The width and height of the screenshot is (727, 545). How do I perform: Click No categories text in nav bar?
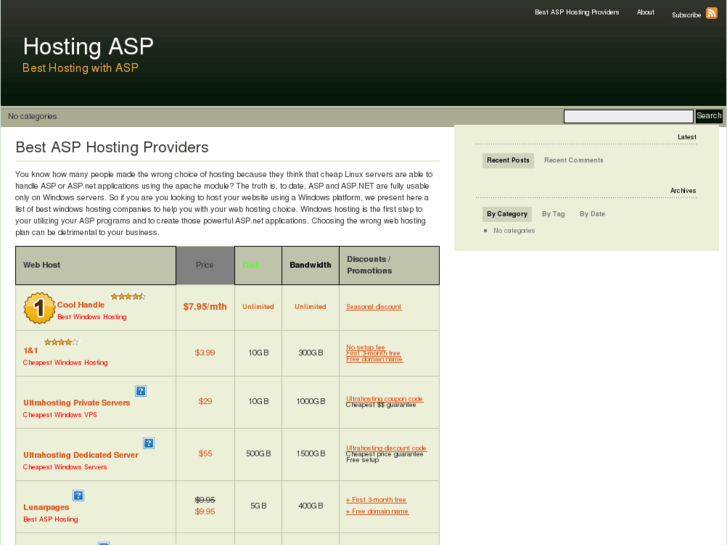pyautogui.click(x=32, y=116)
